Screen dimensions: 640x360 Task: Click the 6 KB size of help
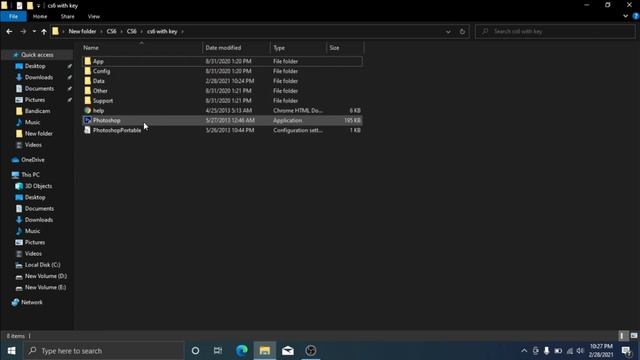[355, 110]
